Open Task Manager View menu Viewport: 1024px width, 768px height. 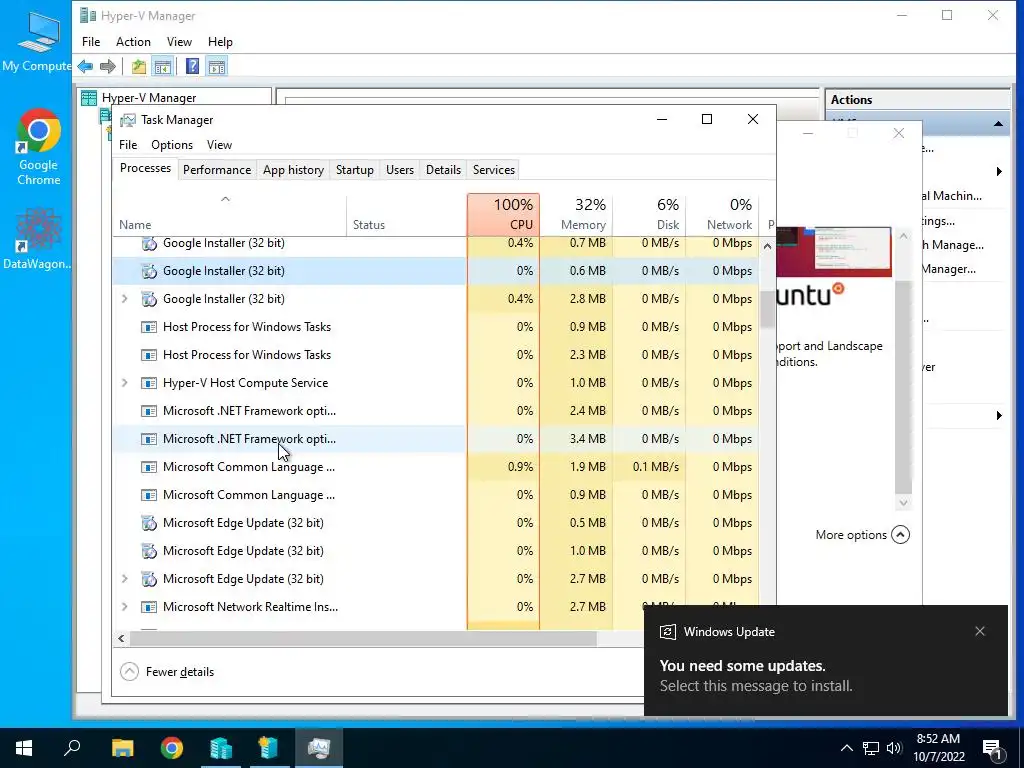pyautogui.click(x=219, y=144)
